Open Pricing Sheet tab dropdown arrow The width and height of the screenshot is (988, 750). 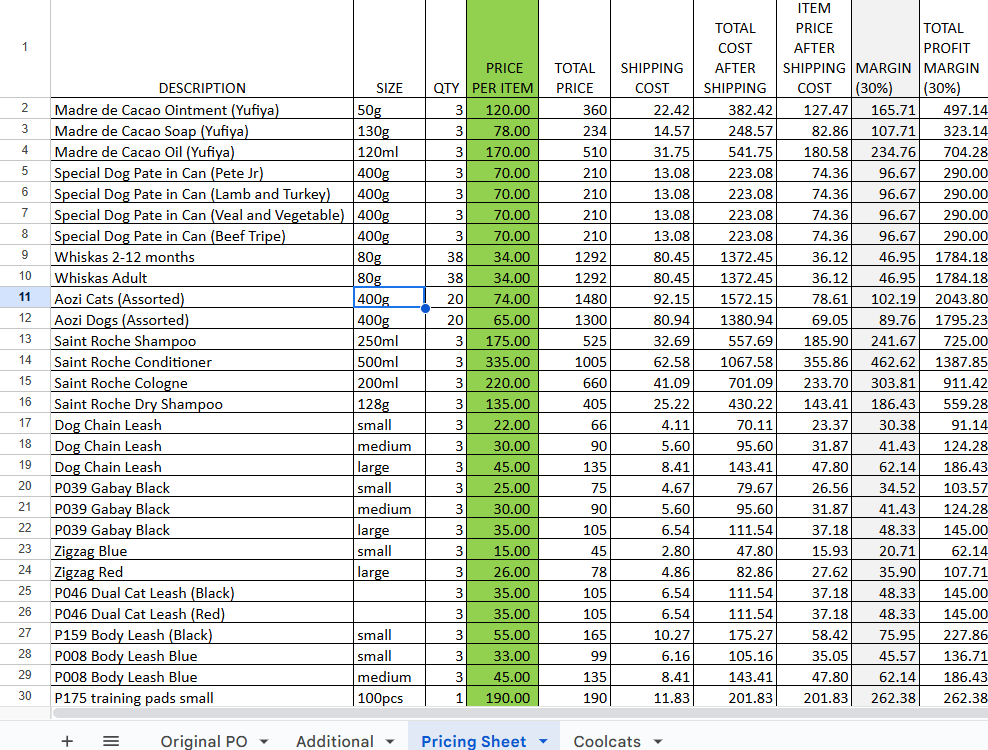coord(543,742)
